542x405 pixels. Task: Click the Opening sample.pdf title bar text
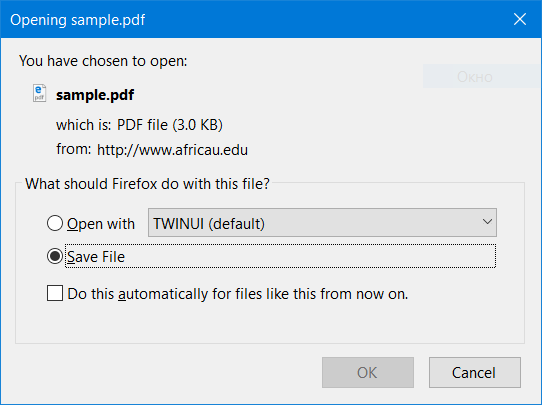78,20
